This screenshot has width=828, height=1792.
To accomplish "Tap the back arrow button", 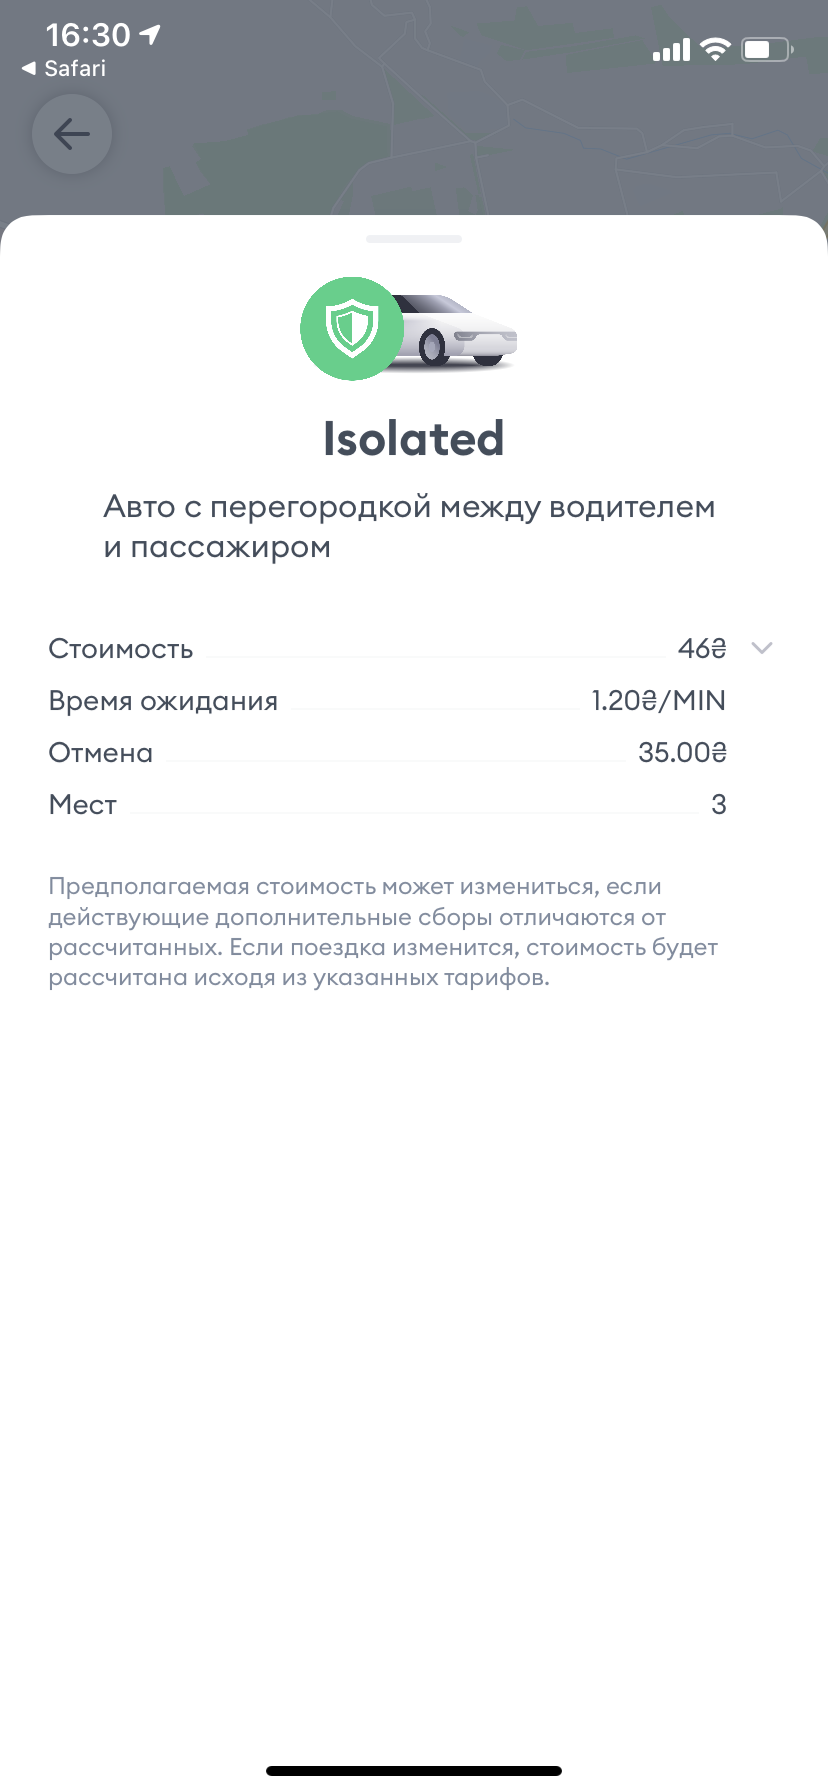I will (x=71, y=134).
